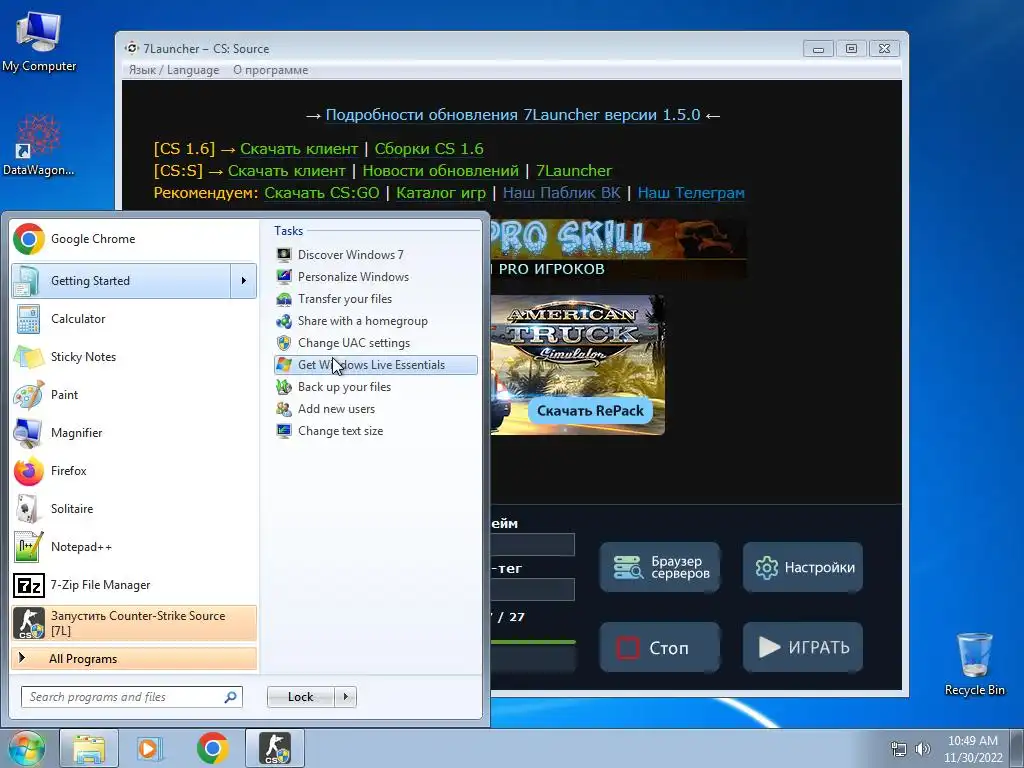Choose Add new users task
Image resolution: width=1024 pixels, height=768 pixels.
coord(376,409)
